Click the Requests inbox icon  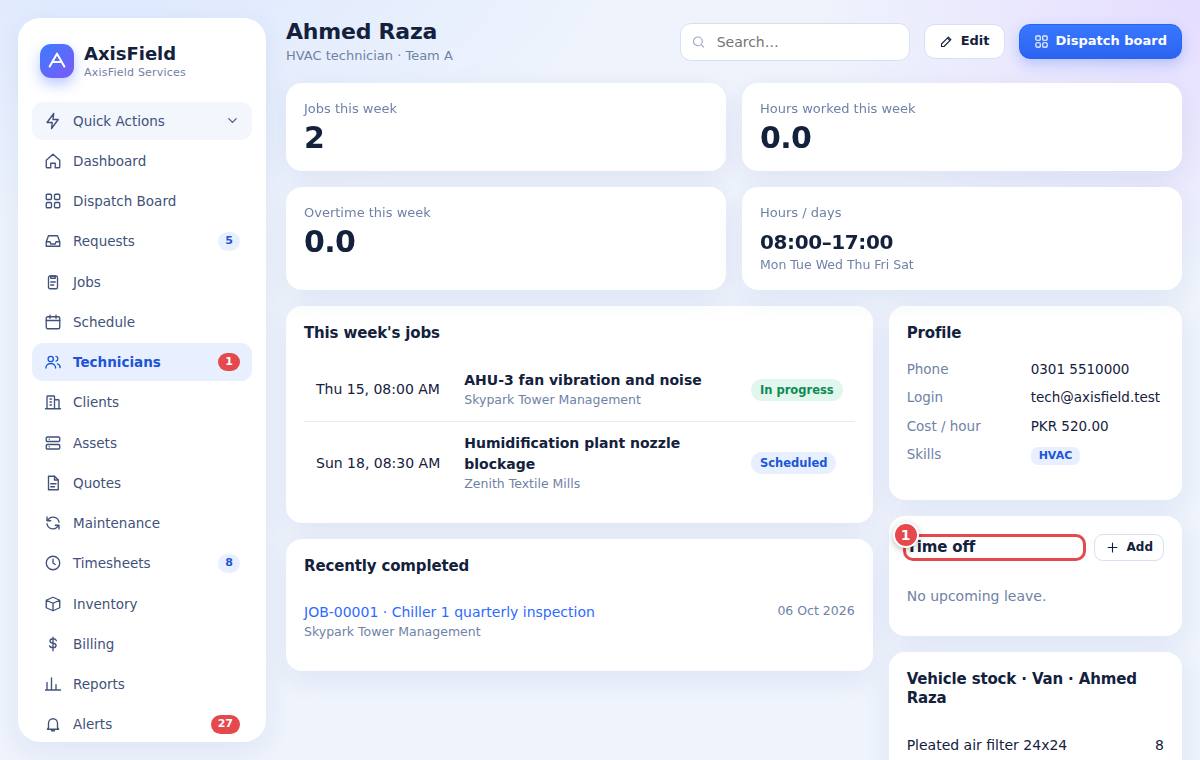53,241
